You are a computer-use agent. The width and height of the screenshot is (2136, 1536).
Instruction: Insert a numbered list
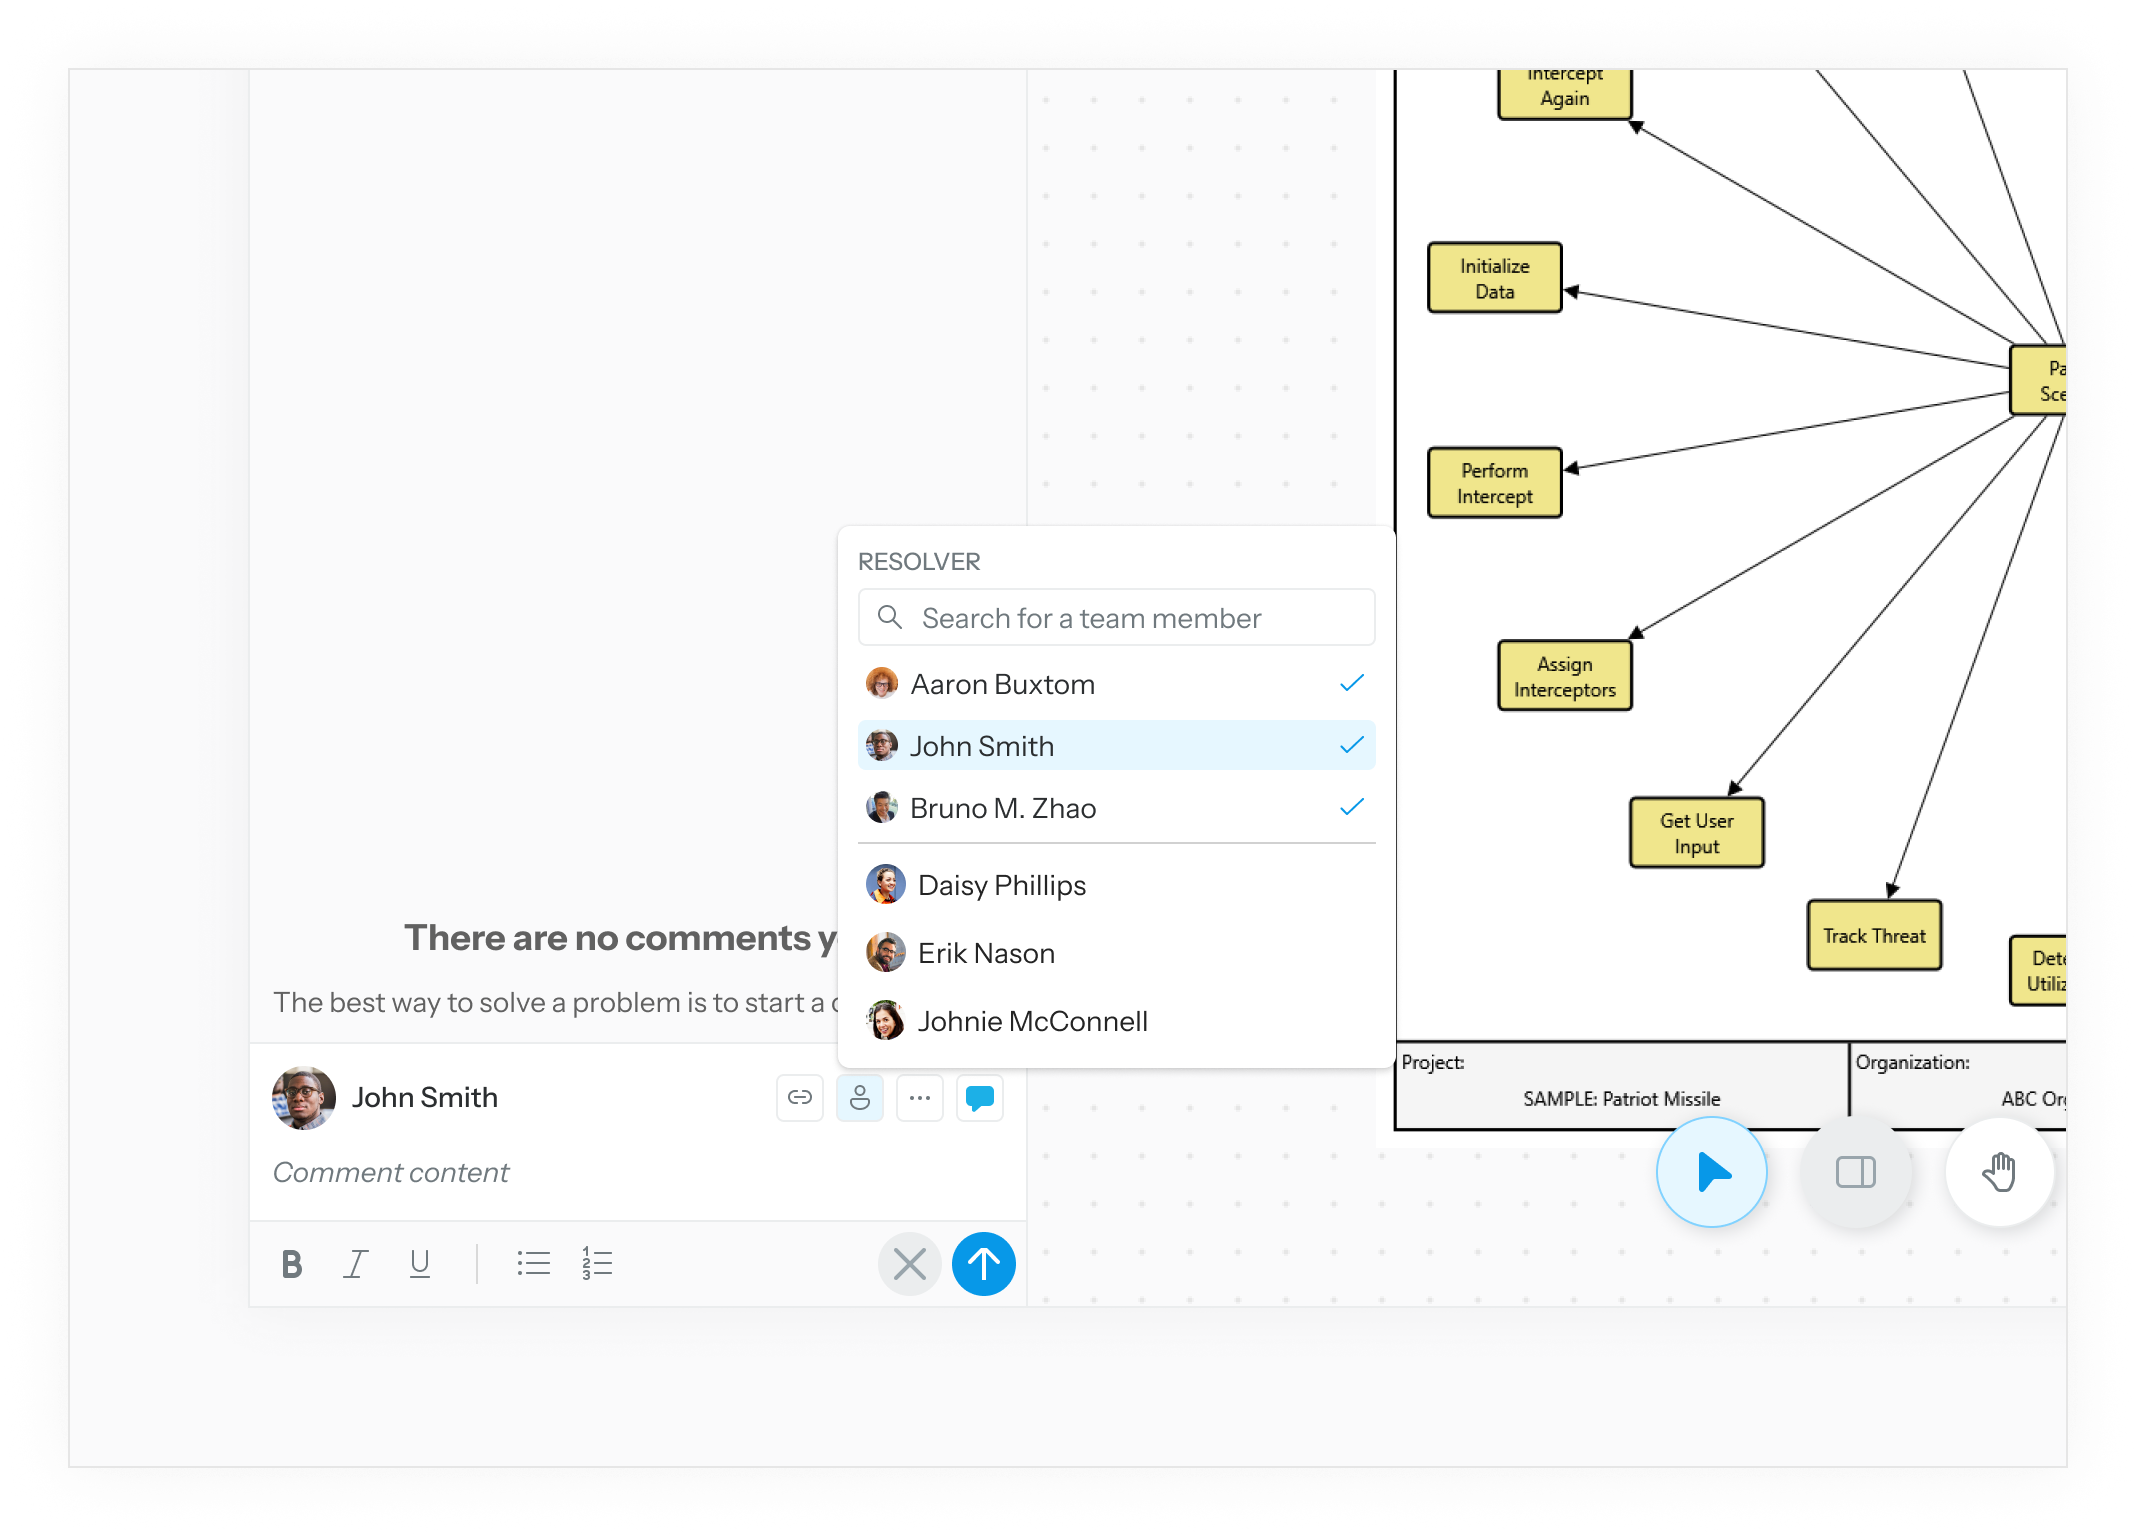tap(597, 1264)
